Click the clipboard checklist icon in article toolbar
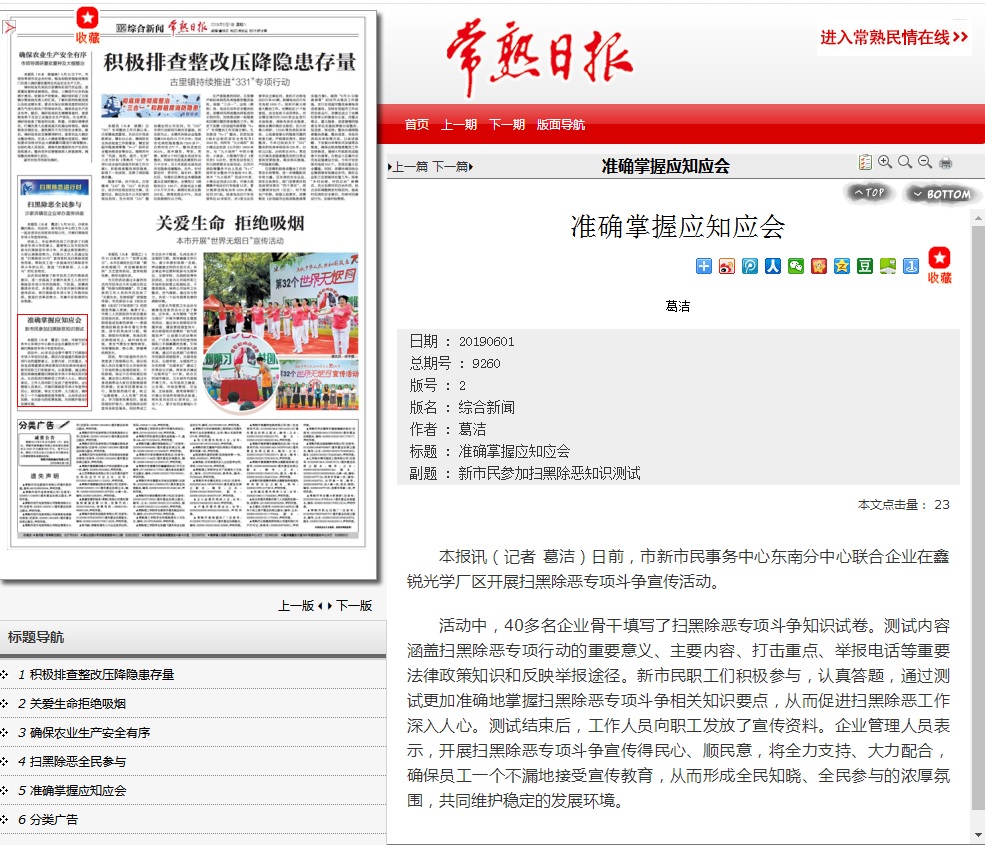 [865, 163]
